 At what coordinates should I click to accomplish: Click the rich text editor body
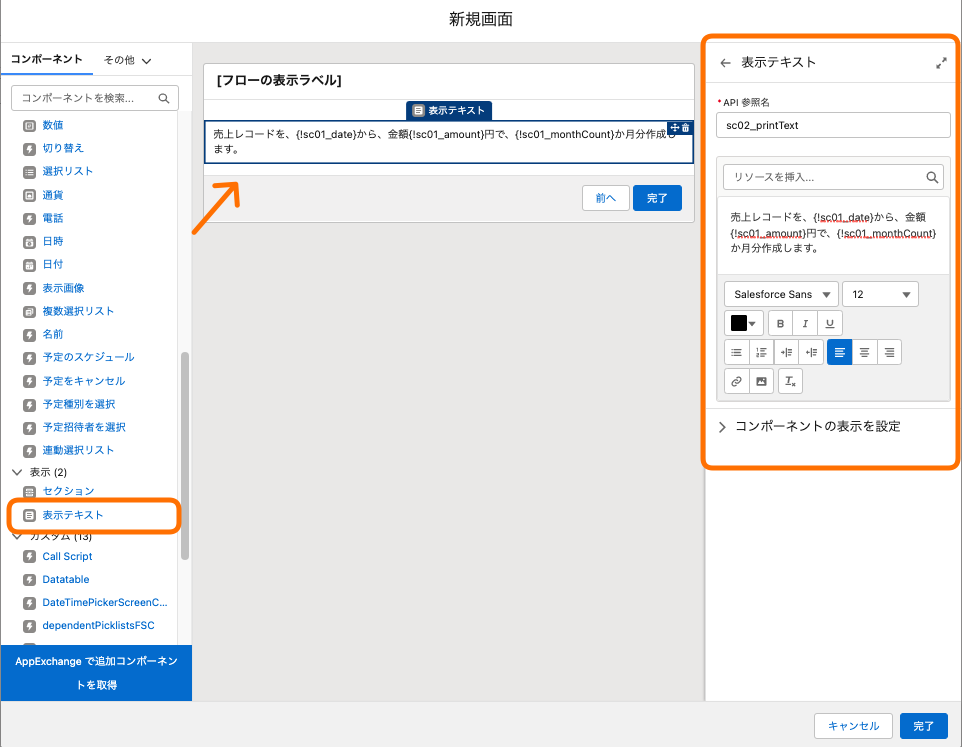coord(833,235)
